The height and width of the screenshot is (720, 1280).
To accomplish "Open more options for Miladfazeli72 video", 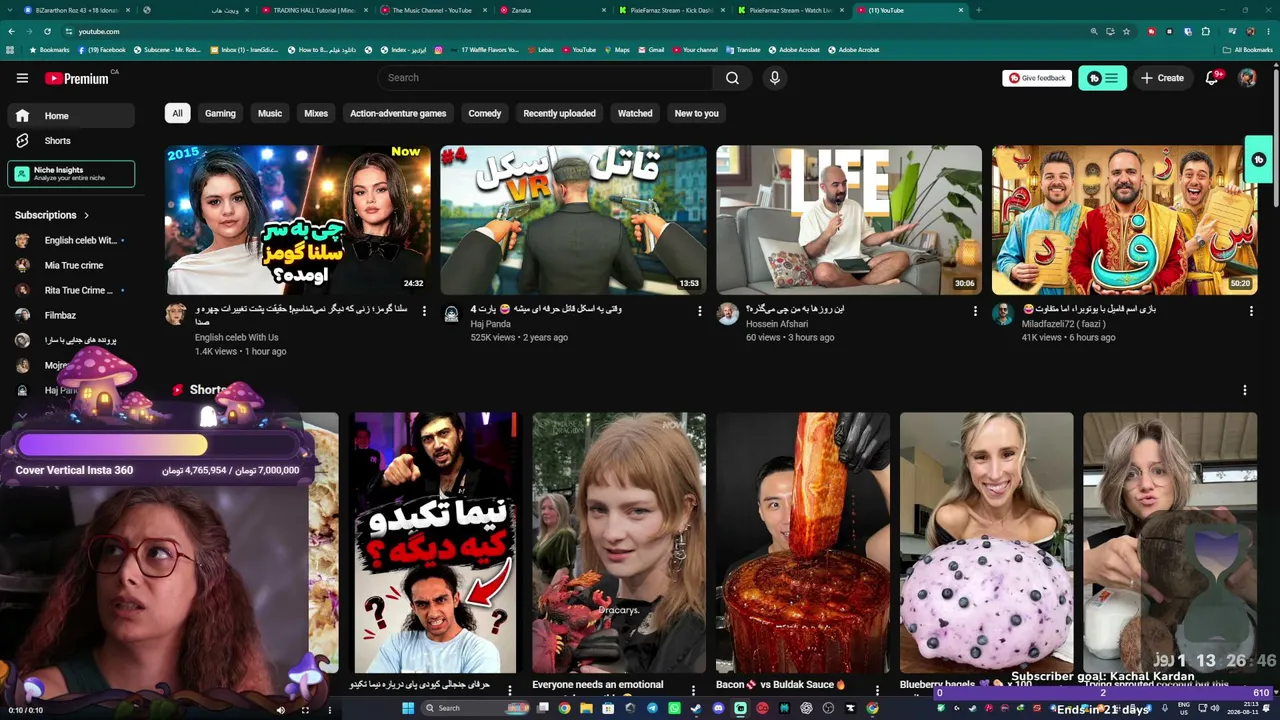I will coord(1251,311).
